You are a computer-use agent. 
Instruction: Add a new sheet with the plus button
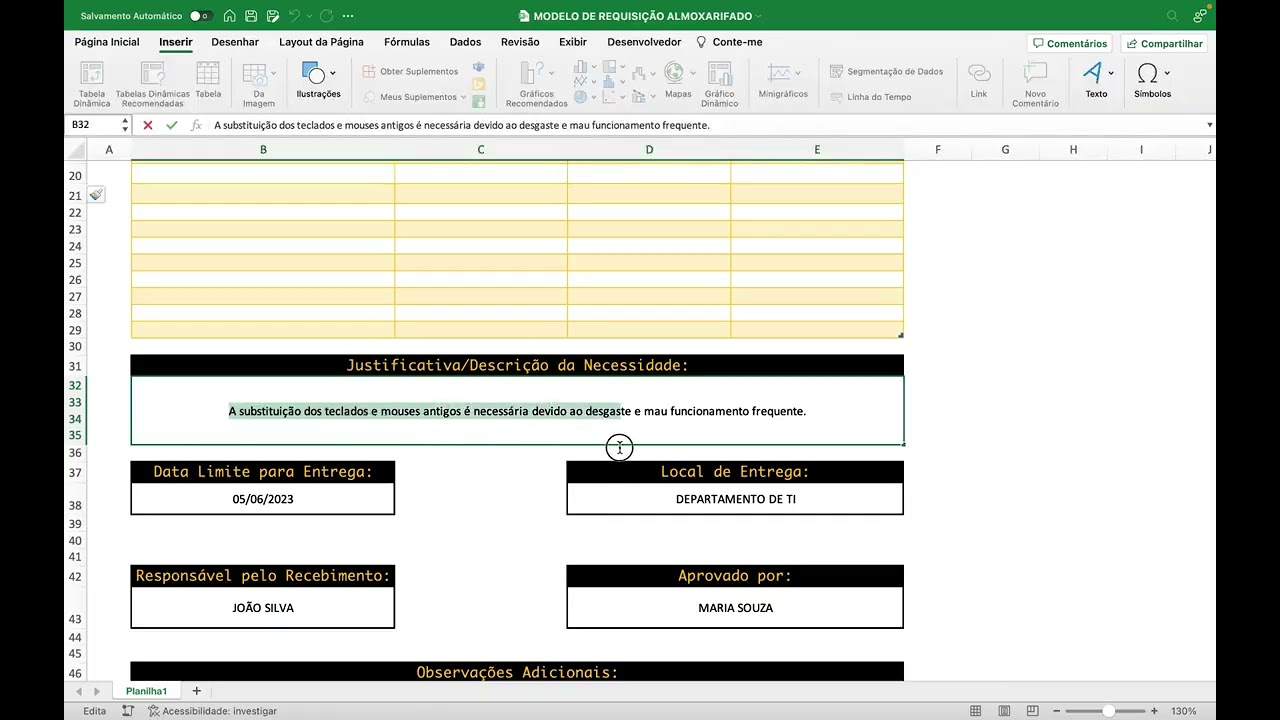point(196,691)
